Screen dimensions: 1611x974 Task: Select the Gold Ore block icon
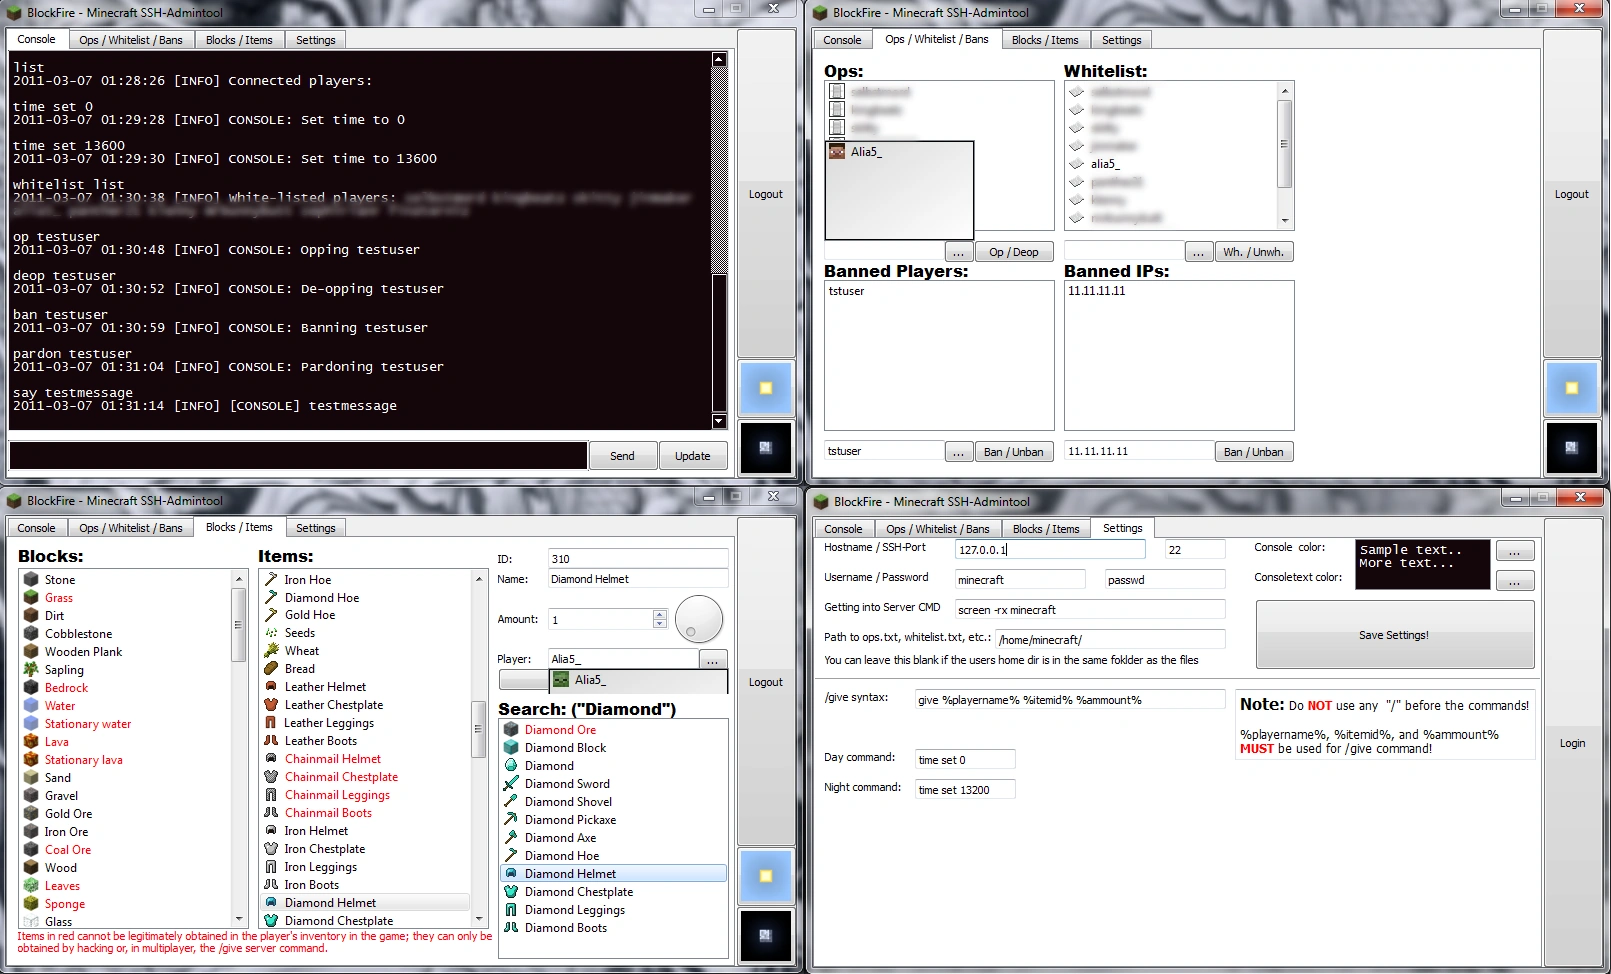(x=31, y=814)
